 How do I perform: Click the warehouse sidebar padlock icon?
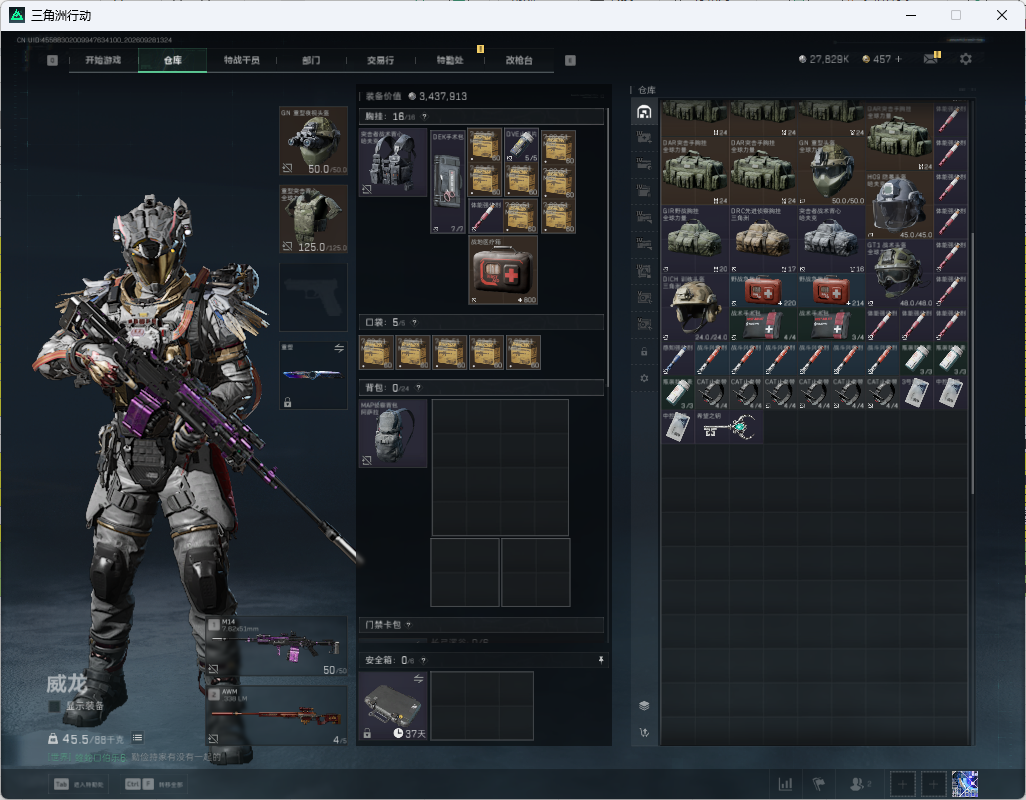click(x=644, y=351)
